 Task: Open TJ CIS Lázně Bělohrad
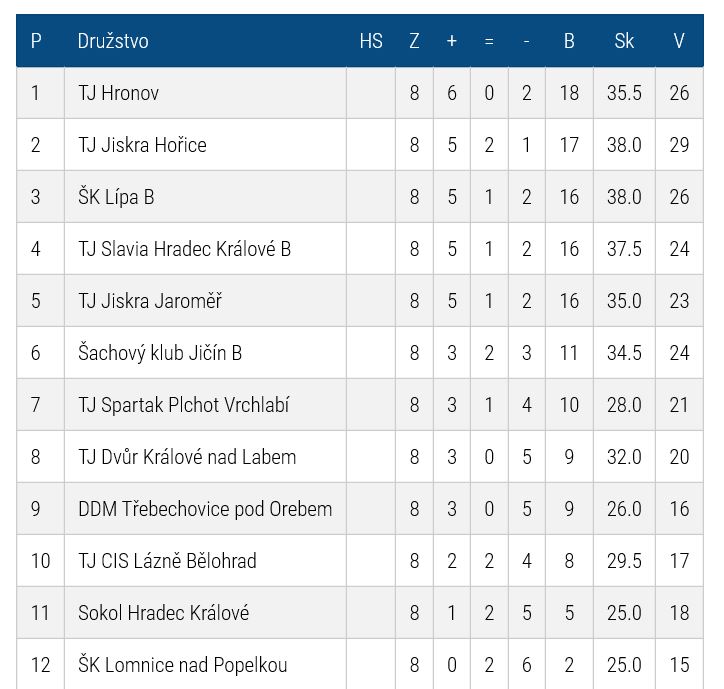pos(167,561)
